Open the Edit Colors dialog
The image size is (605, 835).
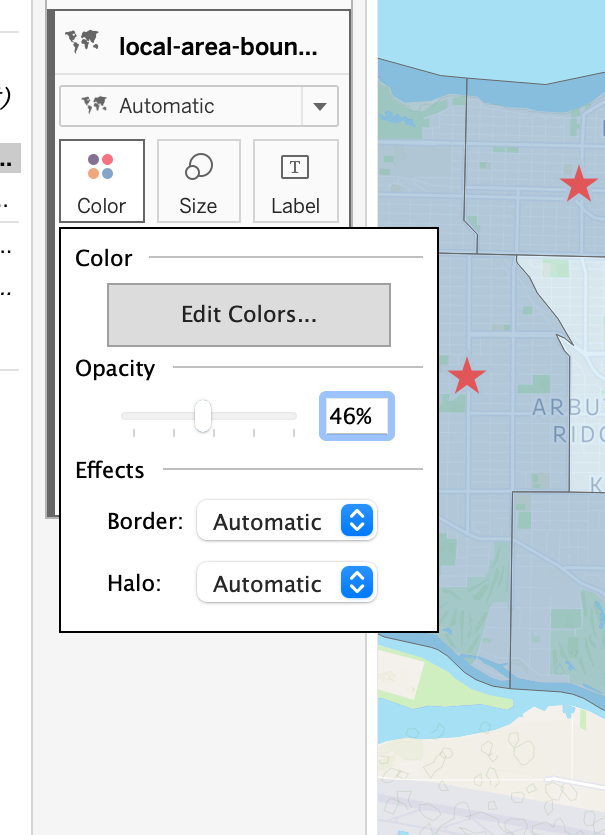pos(249,314)
